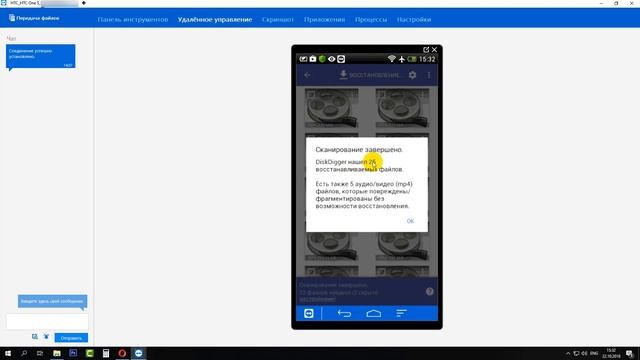Expand hidden system tray icons
The height and width of the screenshot is (360, 640).
pyautogui.click(x=568, y=353)
